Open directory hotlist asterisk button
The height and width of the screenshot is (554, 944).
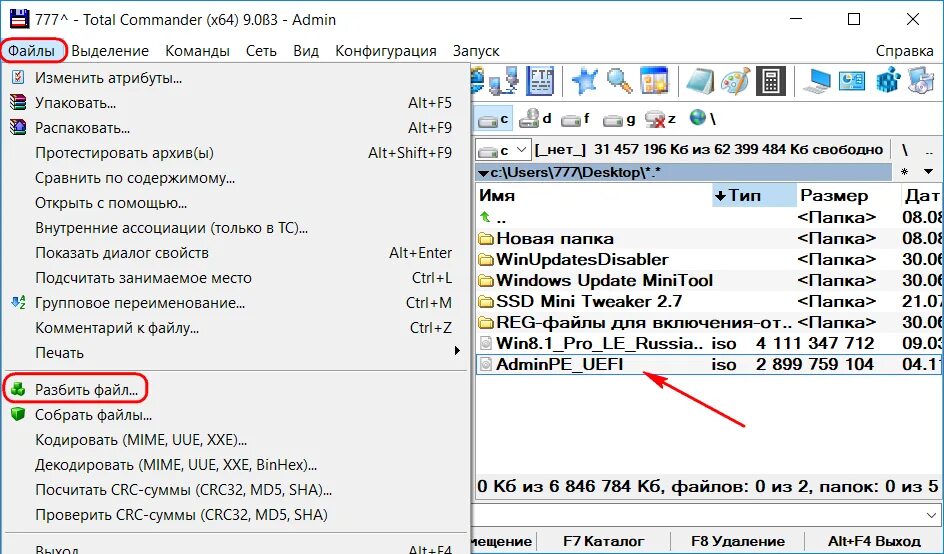[904, 172]
